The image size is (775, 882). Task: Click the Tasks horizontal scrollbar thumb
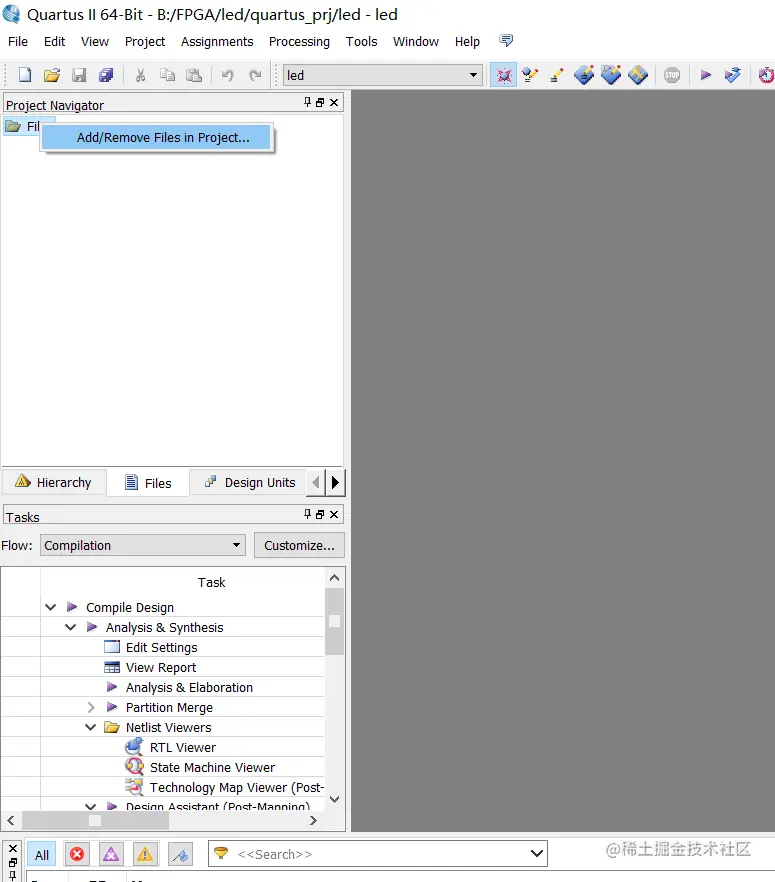(x=95, y=820)
